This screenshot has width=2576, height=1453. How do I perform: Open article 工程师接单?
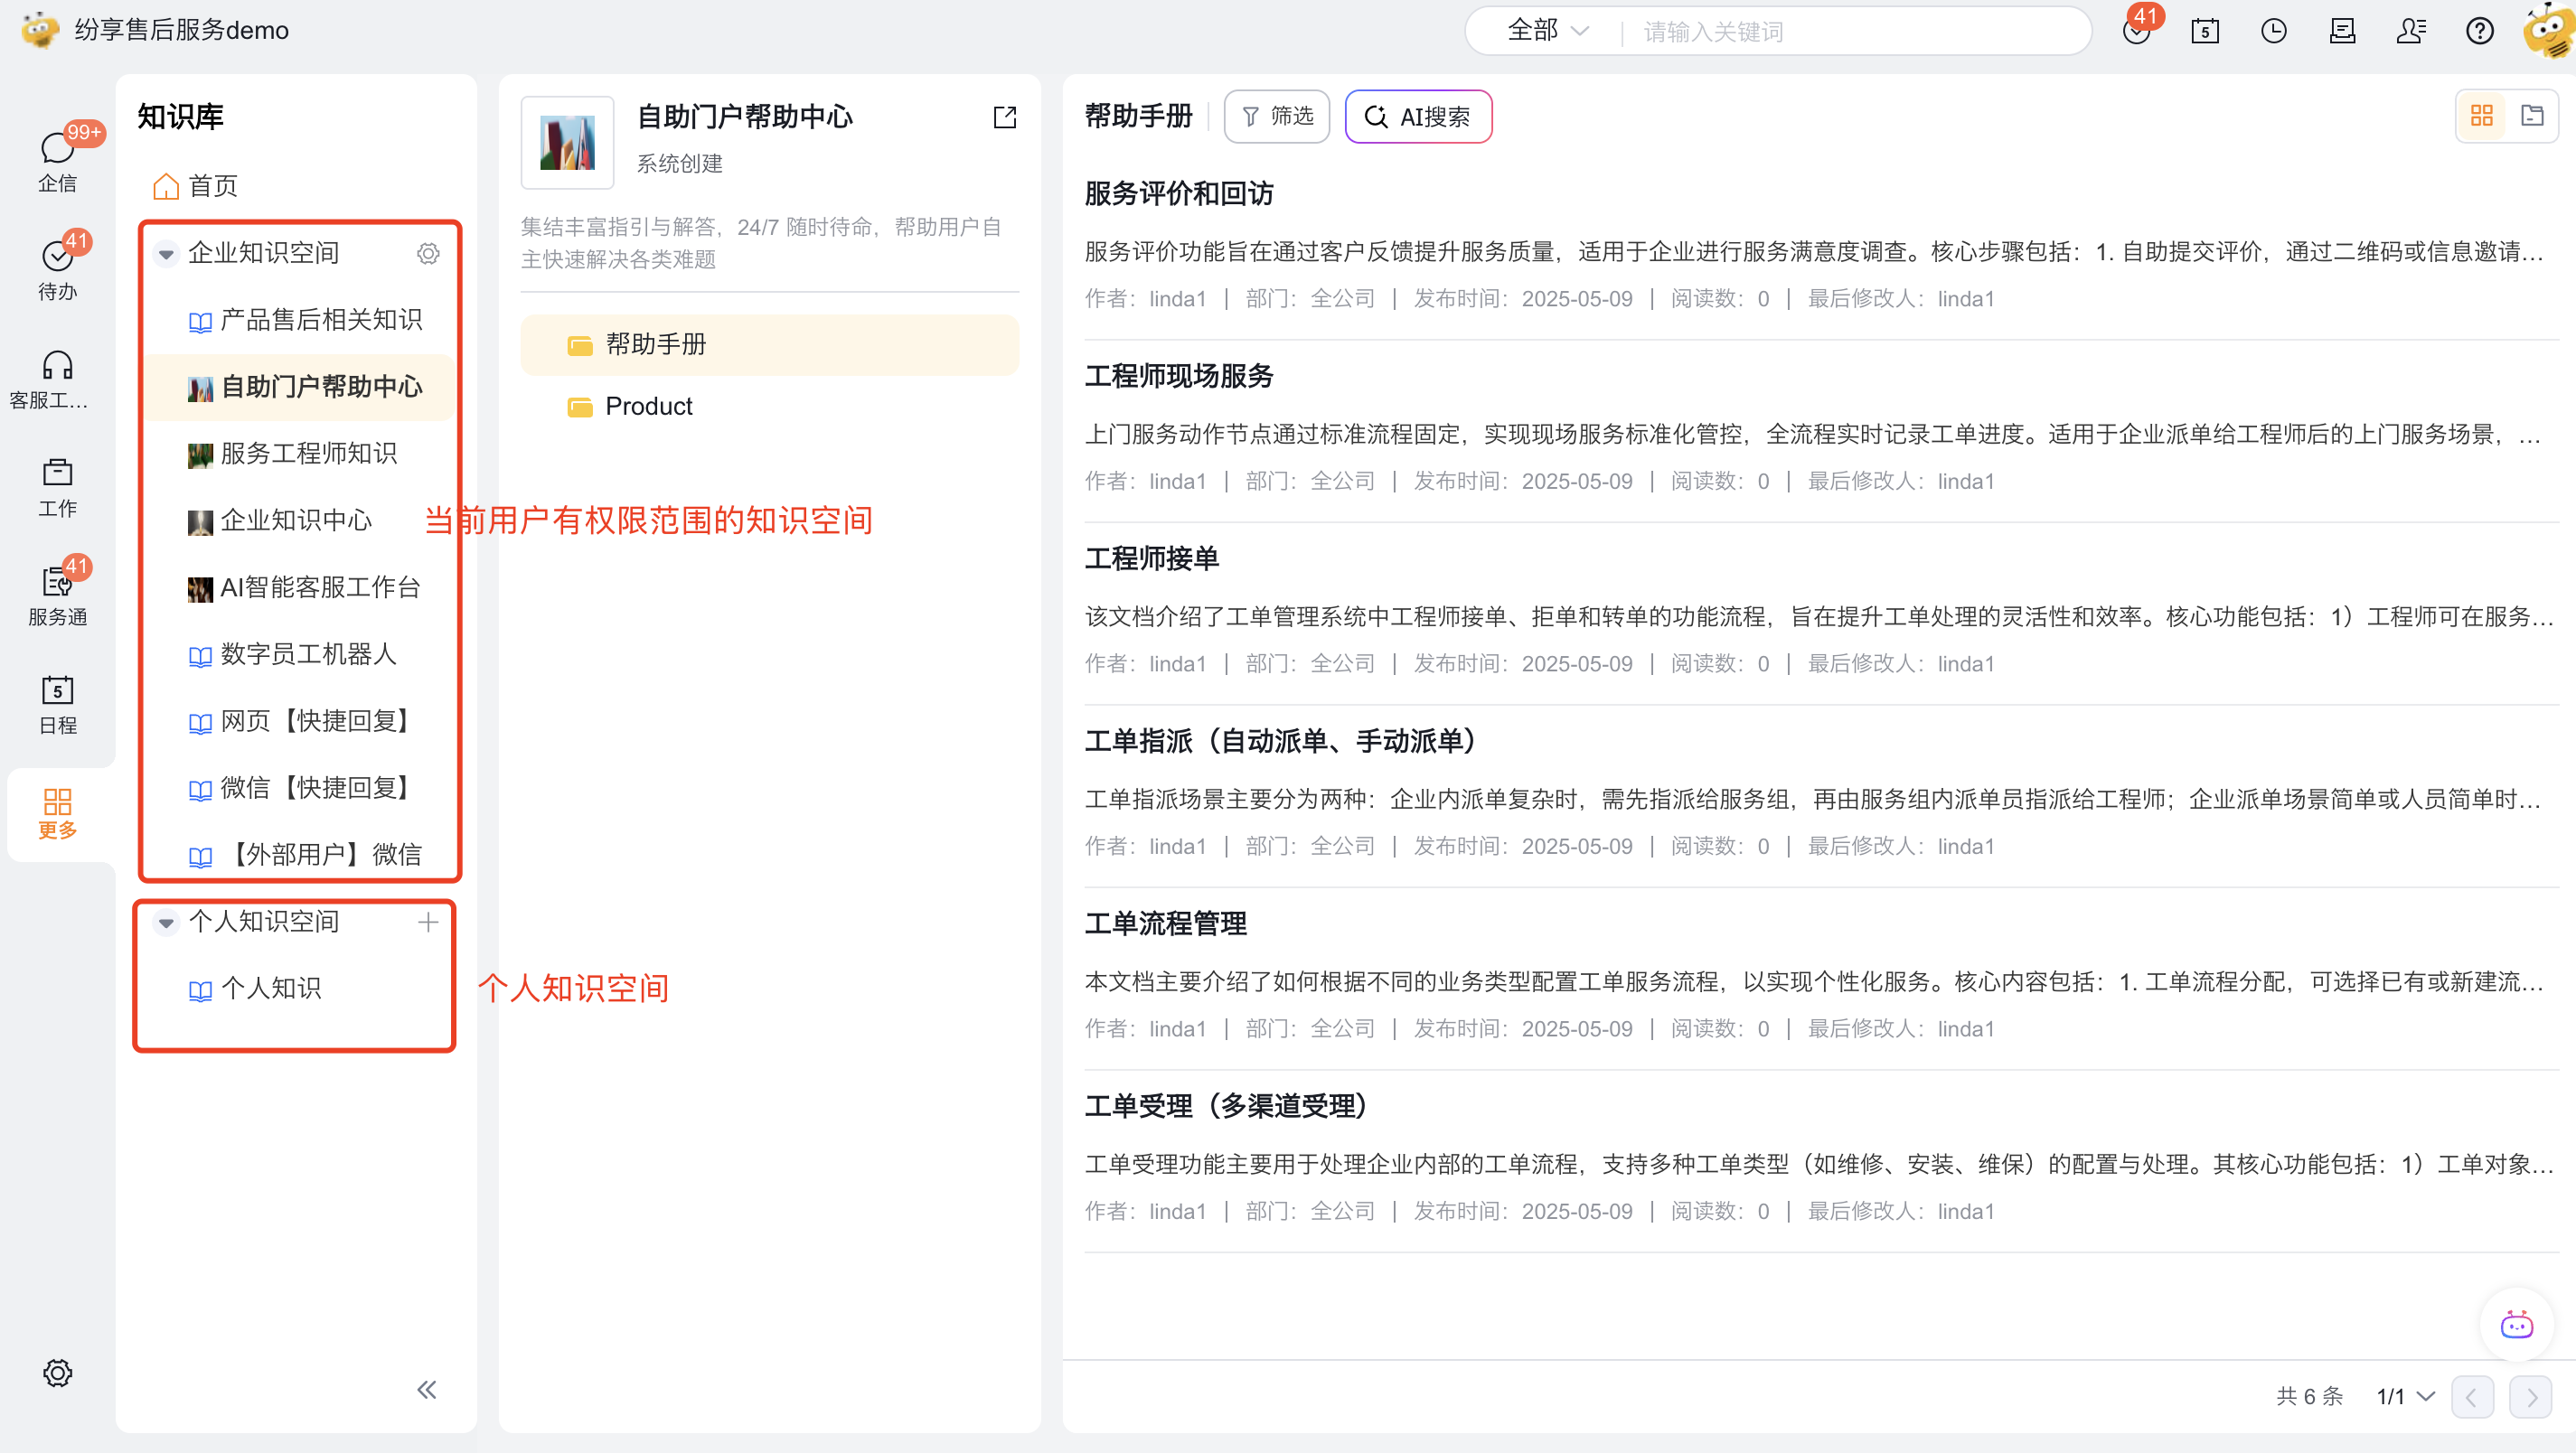1152,559
